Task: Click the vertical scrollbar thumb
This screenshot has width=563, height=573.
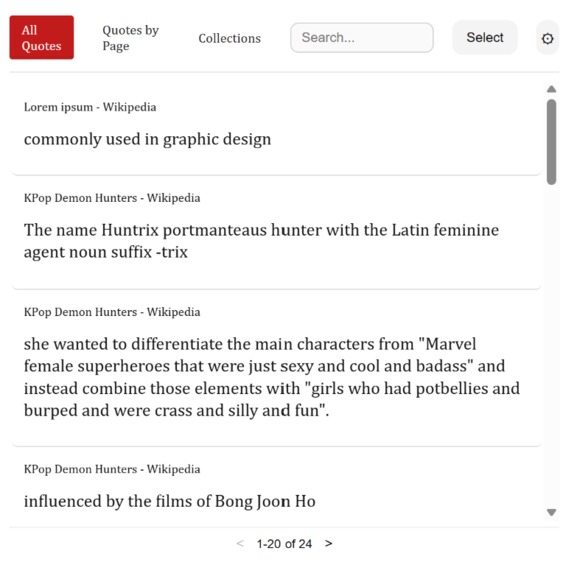Action: (x=551, y=142)
